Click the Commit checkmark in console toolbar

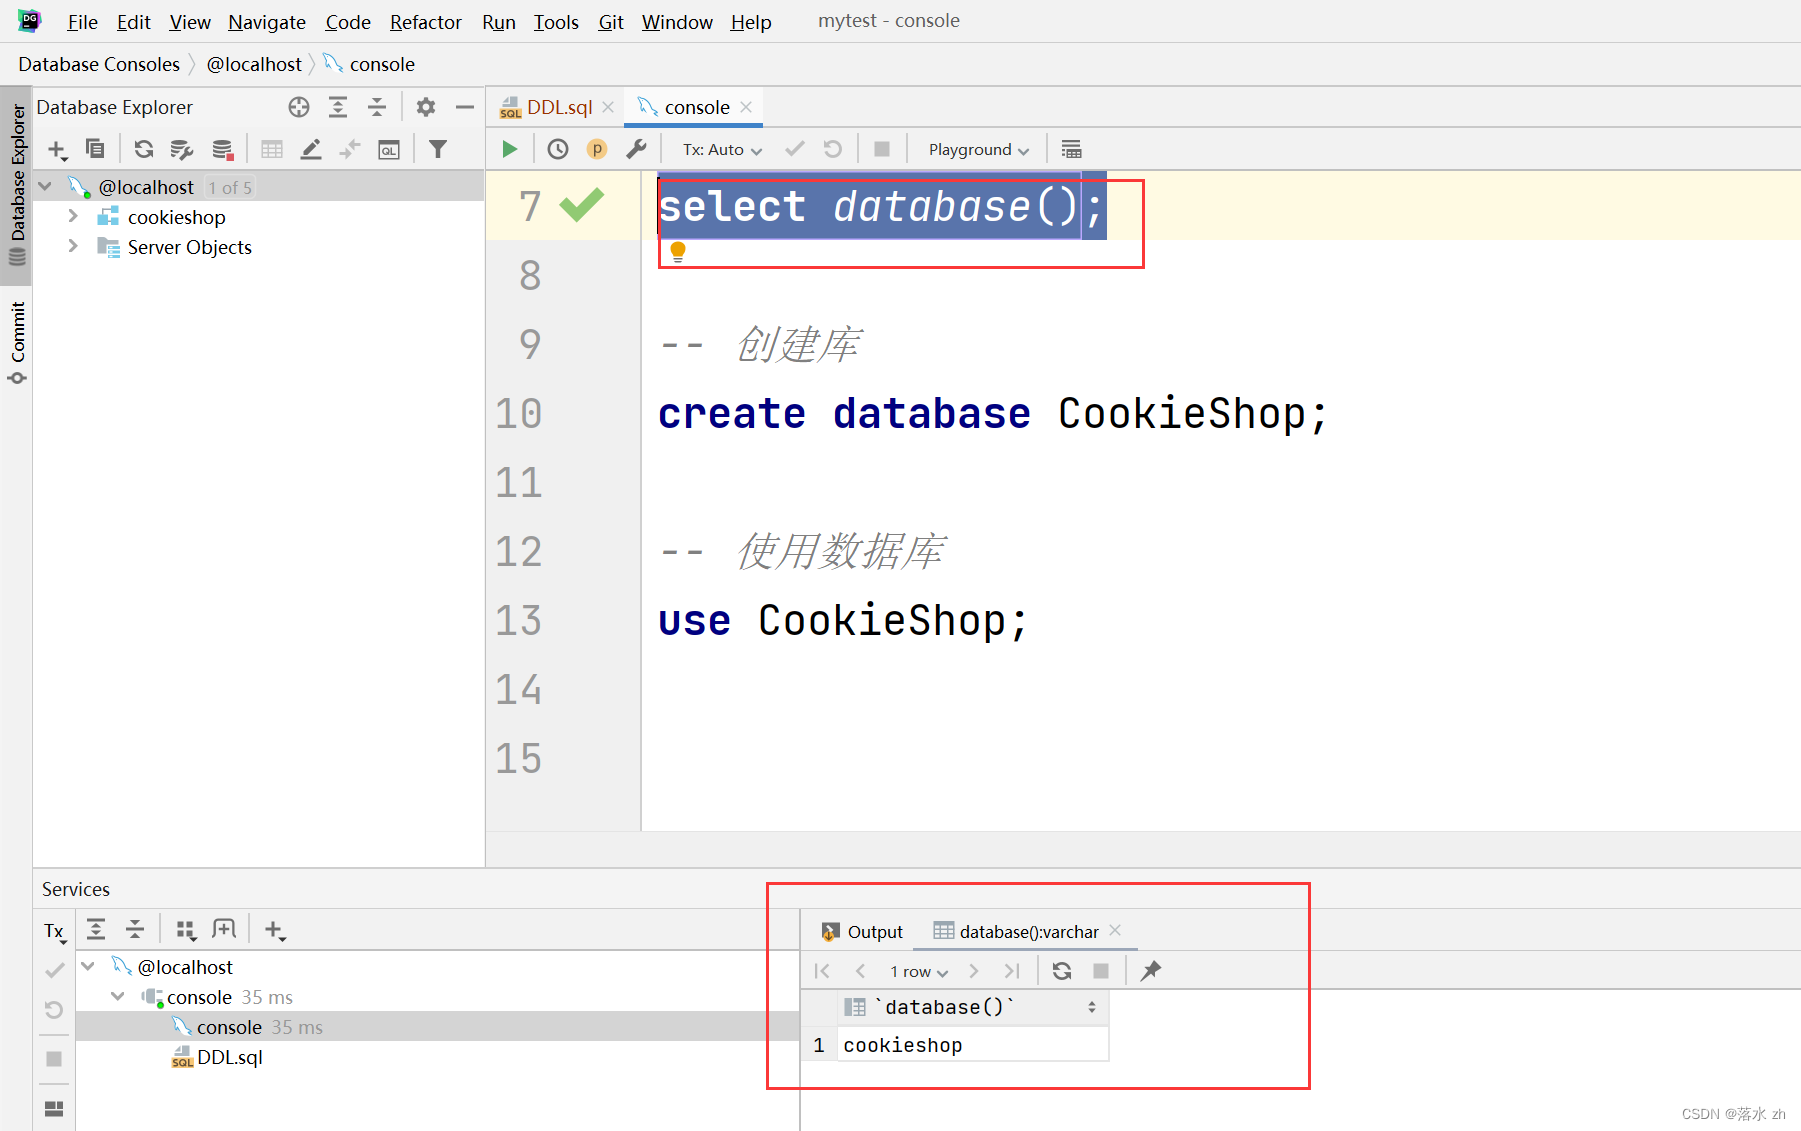pos(795,149)
